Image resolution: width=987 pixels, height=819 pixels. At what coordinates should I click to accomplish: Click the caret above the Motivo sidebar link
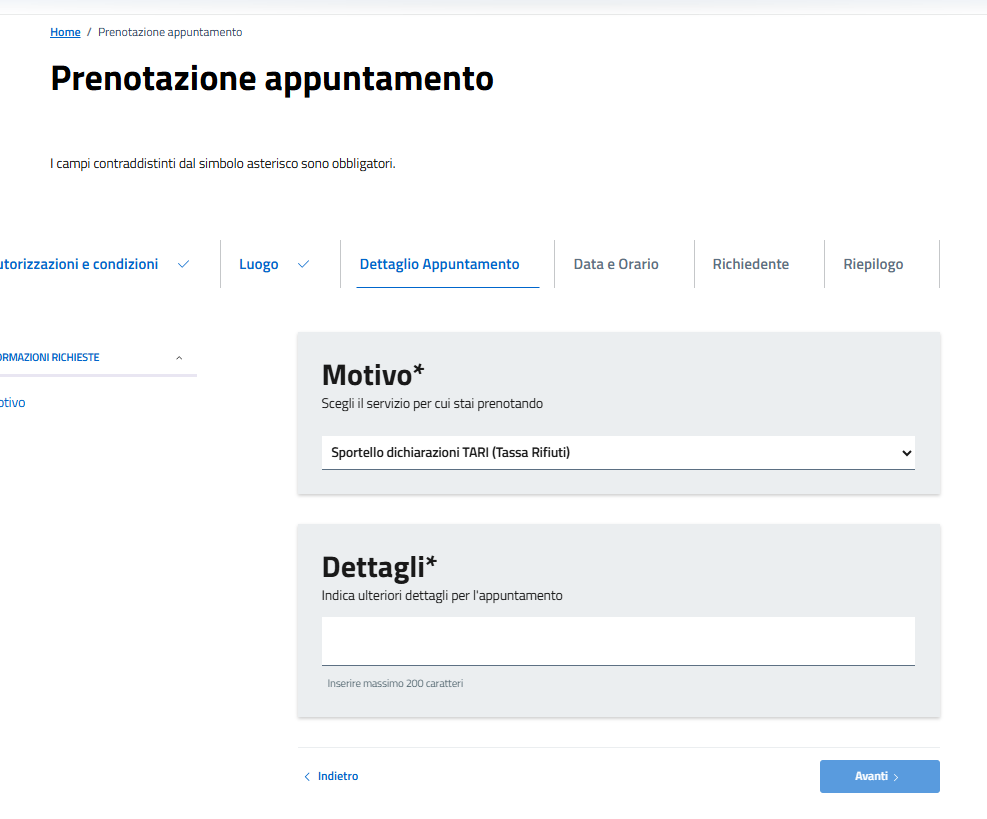179,357
